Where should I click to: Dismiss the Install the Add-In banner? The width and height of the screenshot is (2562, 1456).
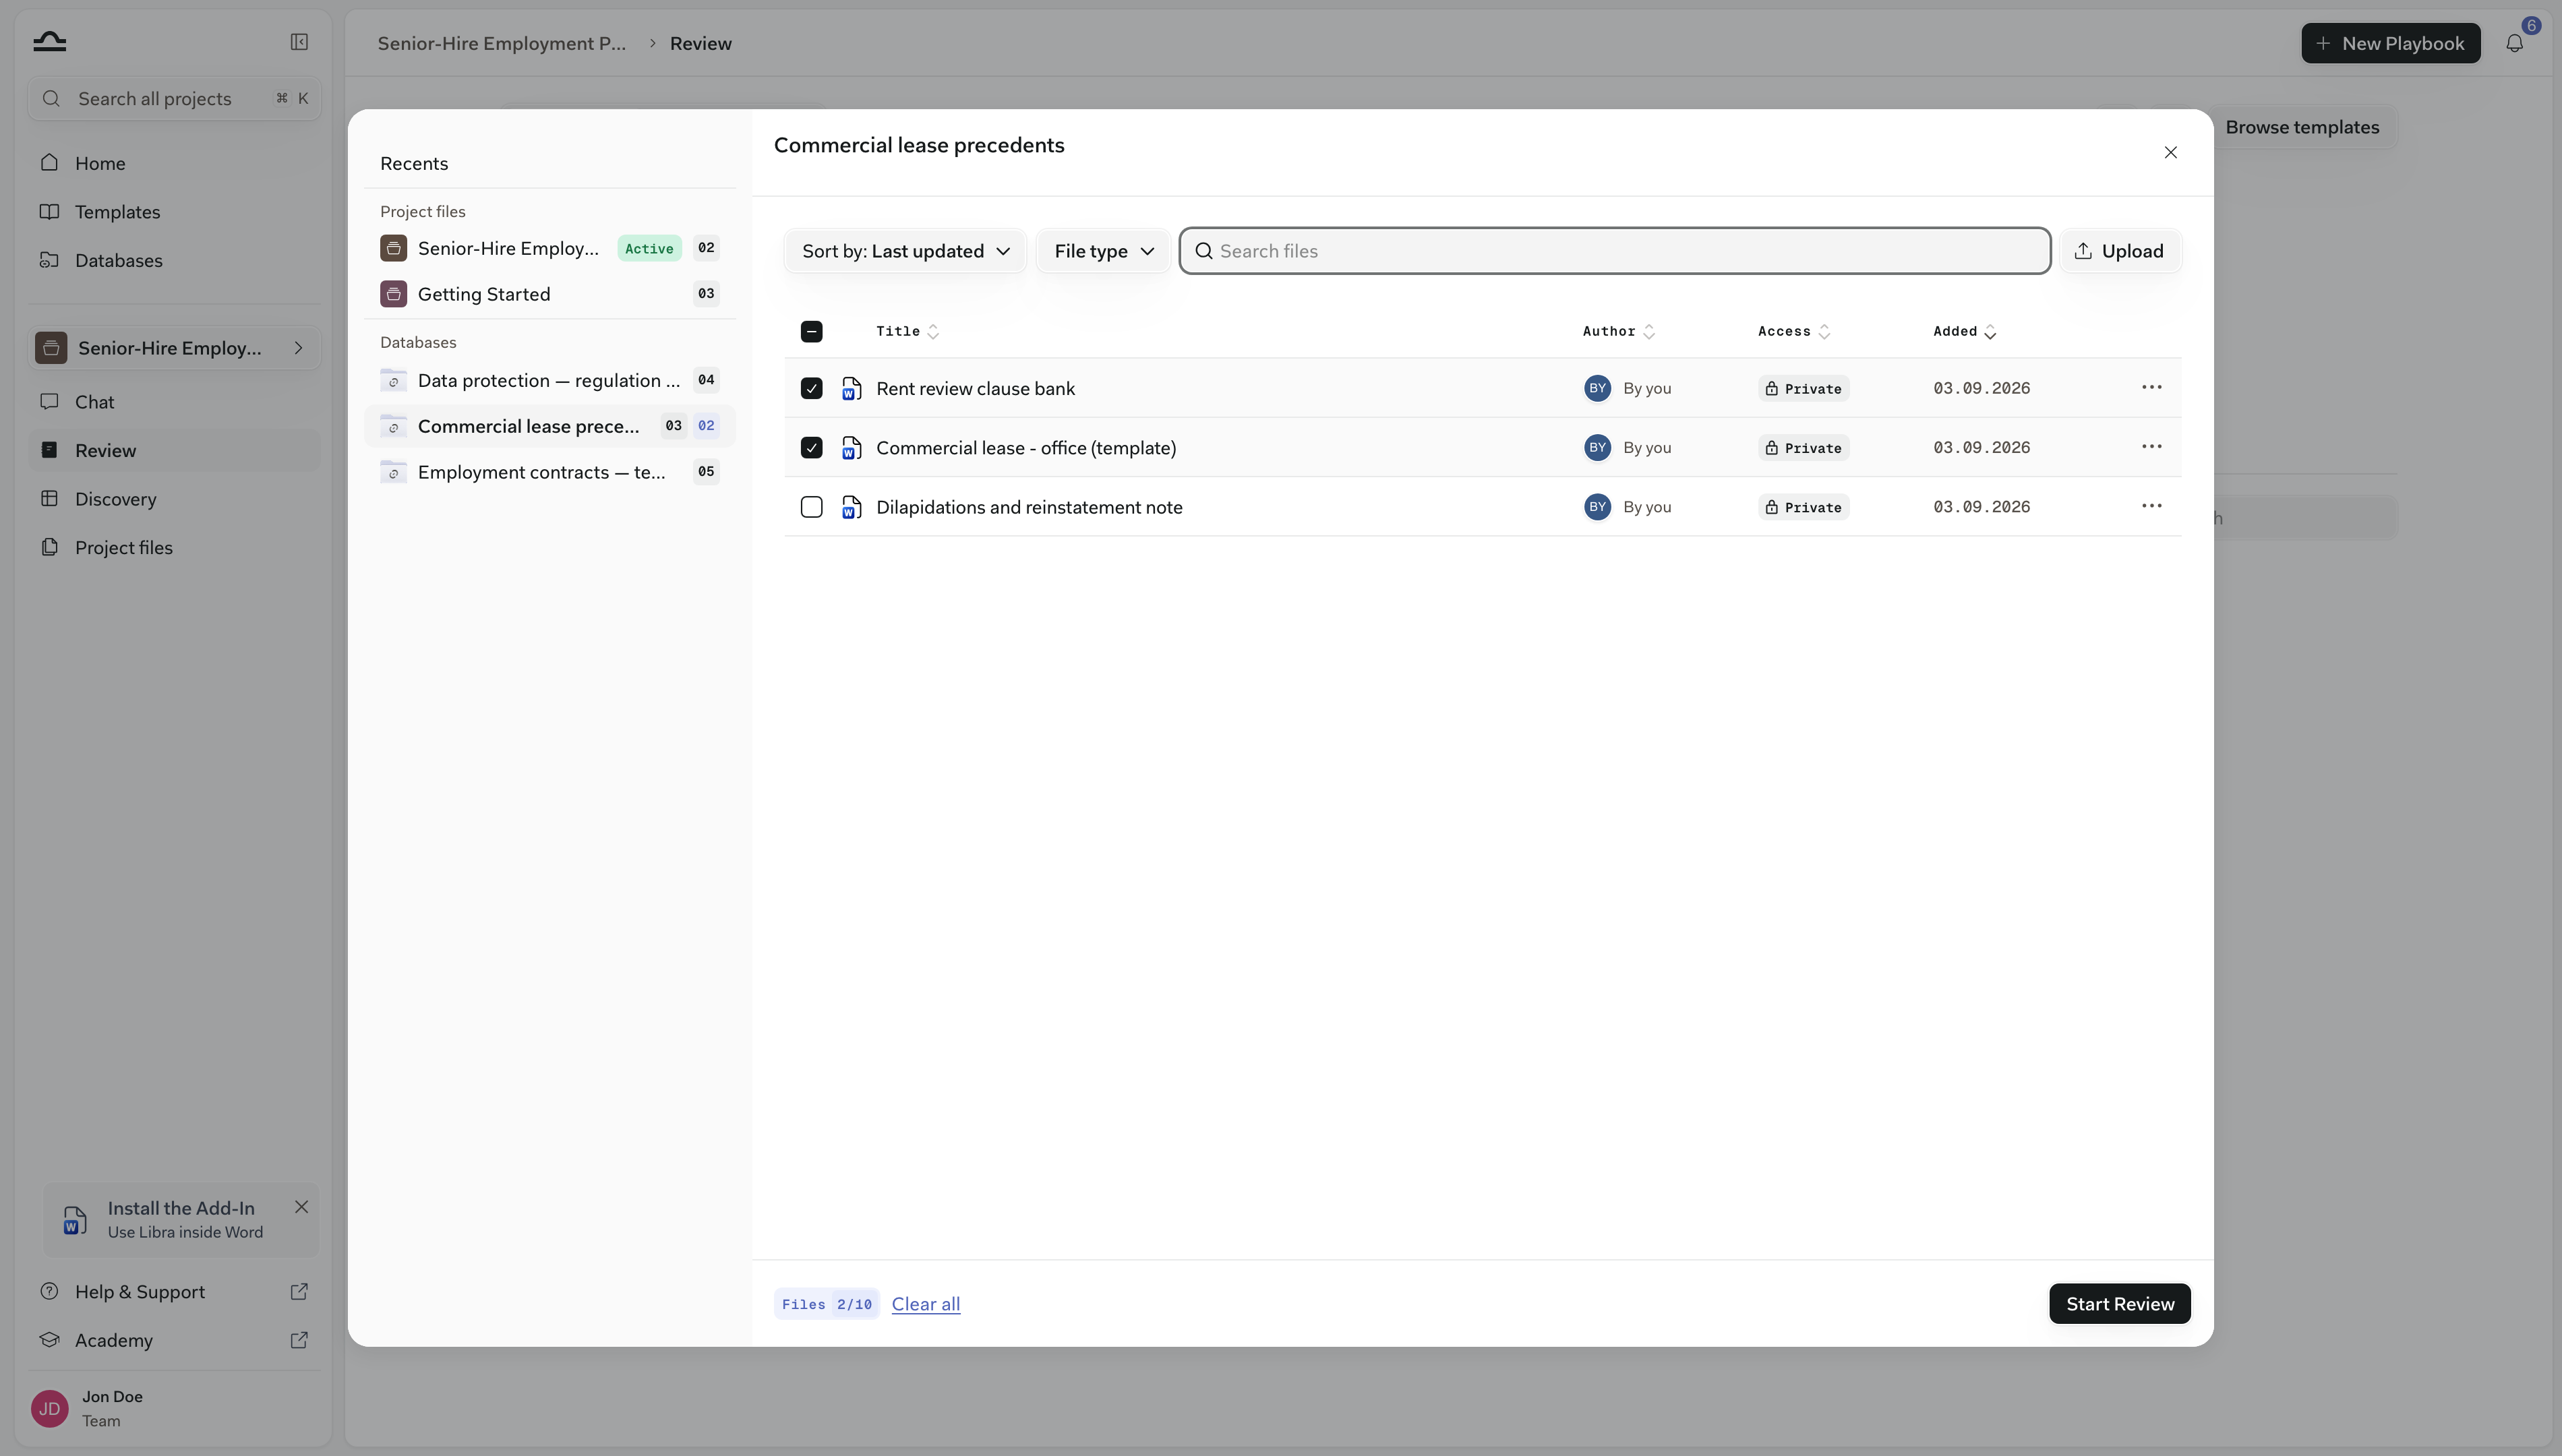point(301,1207)
